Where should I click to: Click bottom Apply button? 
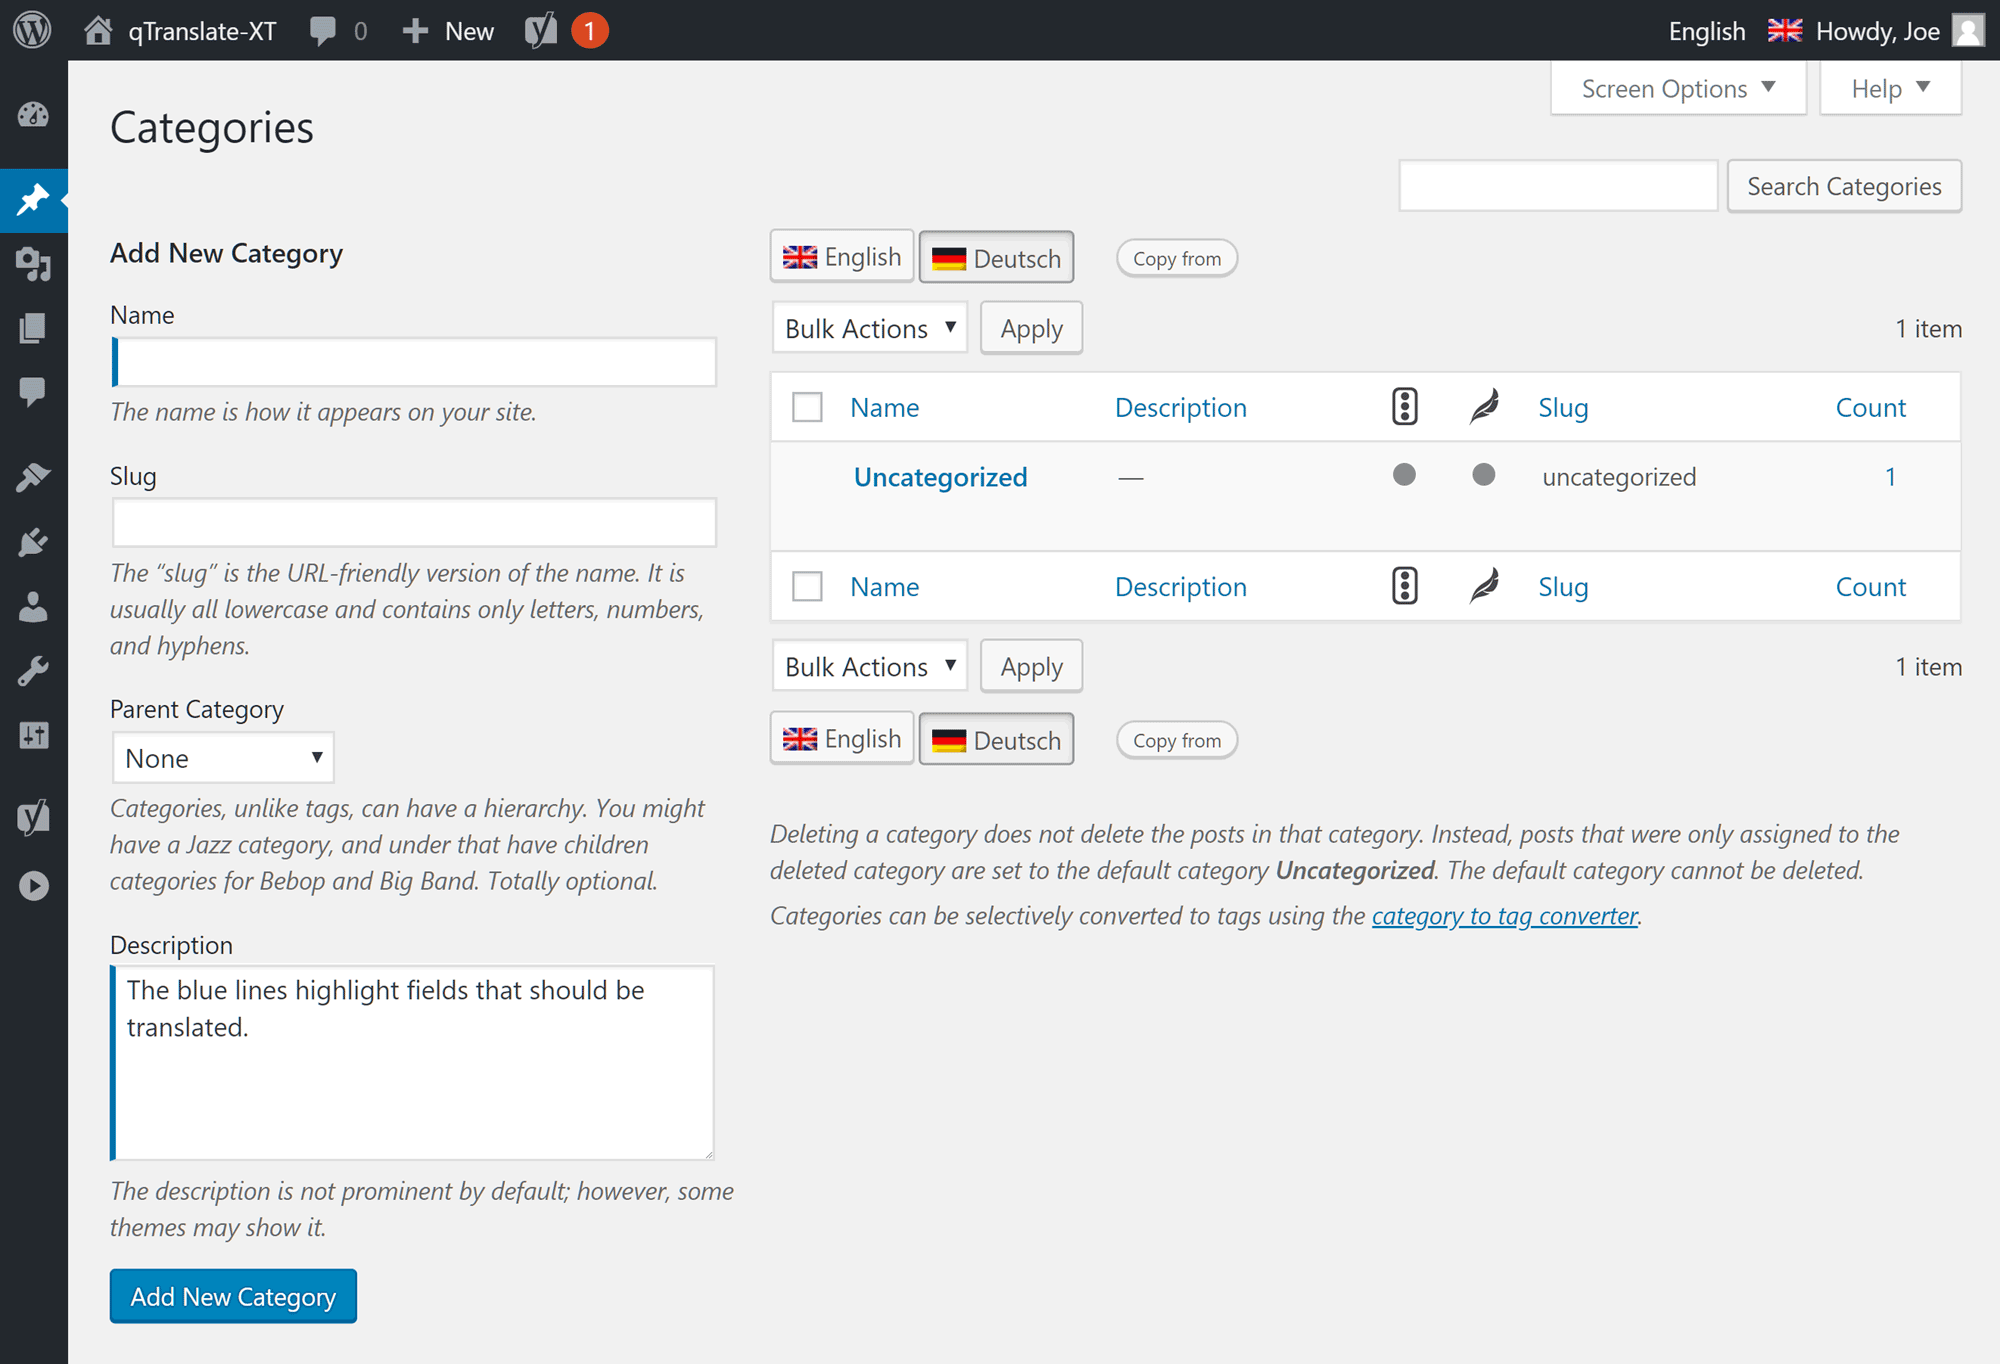coord(1031,666)
